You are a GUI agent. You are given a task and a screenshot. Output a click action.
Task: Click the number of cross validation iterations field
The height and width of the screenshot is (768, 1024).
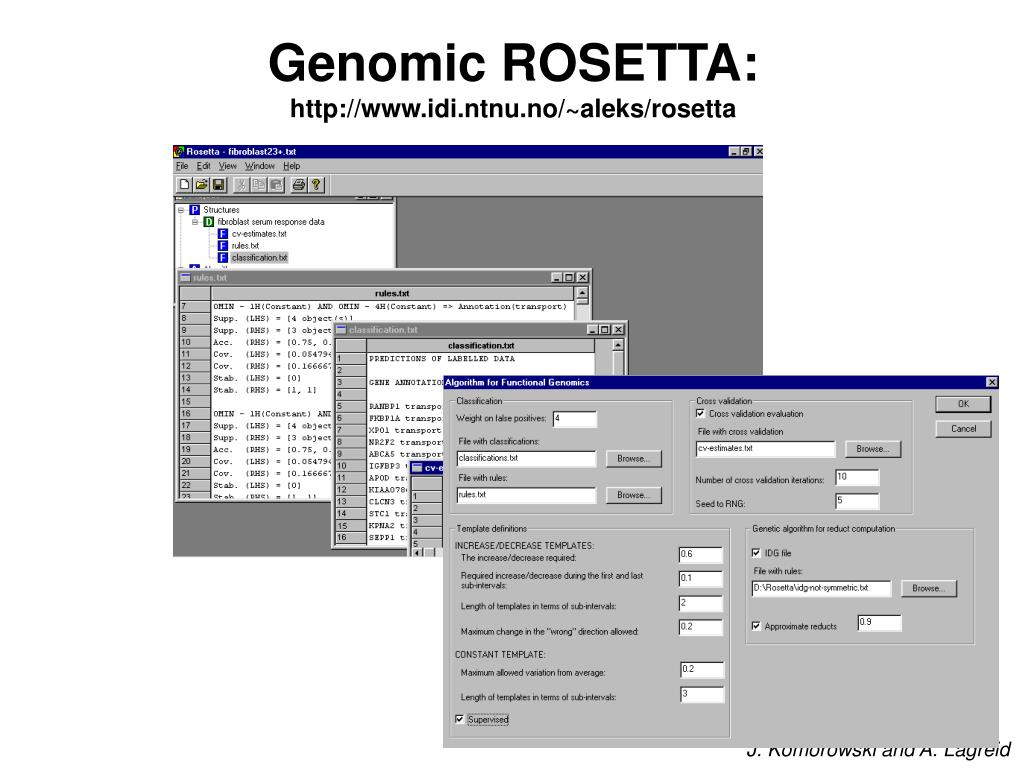tap(857, 477)
